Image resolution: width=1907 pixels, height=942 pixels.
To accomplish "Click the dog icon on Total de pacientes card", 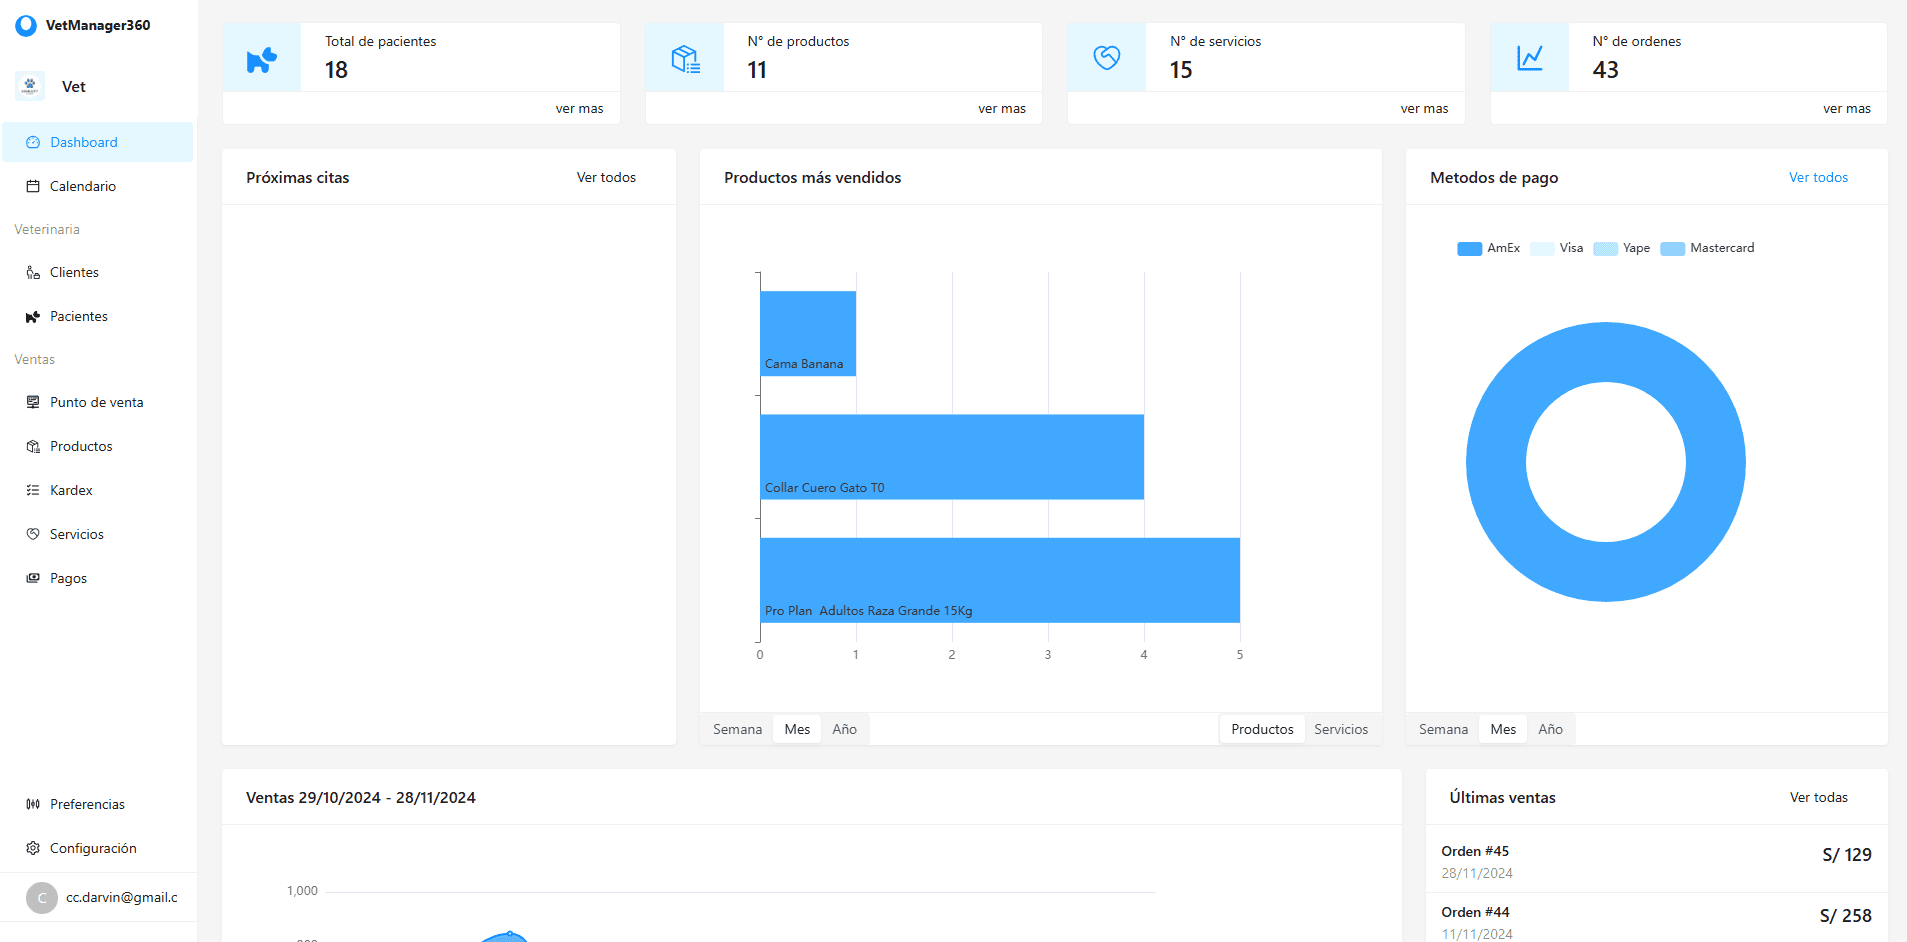I will (262, 60).
